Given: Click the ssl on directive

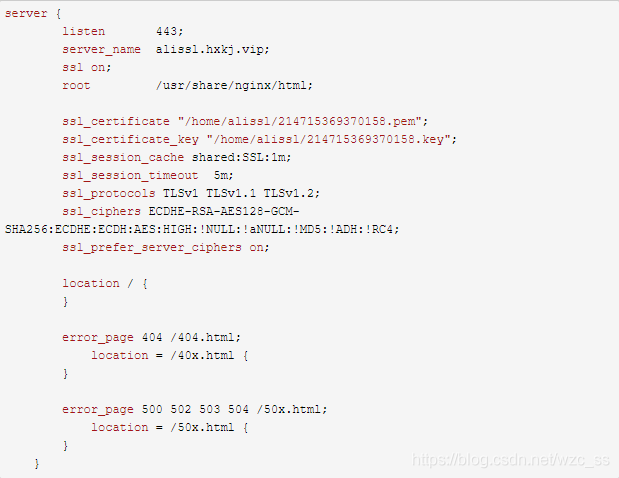Looking at the screenshot, I should pos(87,67).
